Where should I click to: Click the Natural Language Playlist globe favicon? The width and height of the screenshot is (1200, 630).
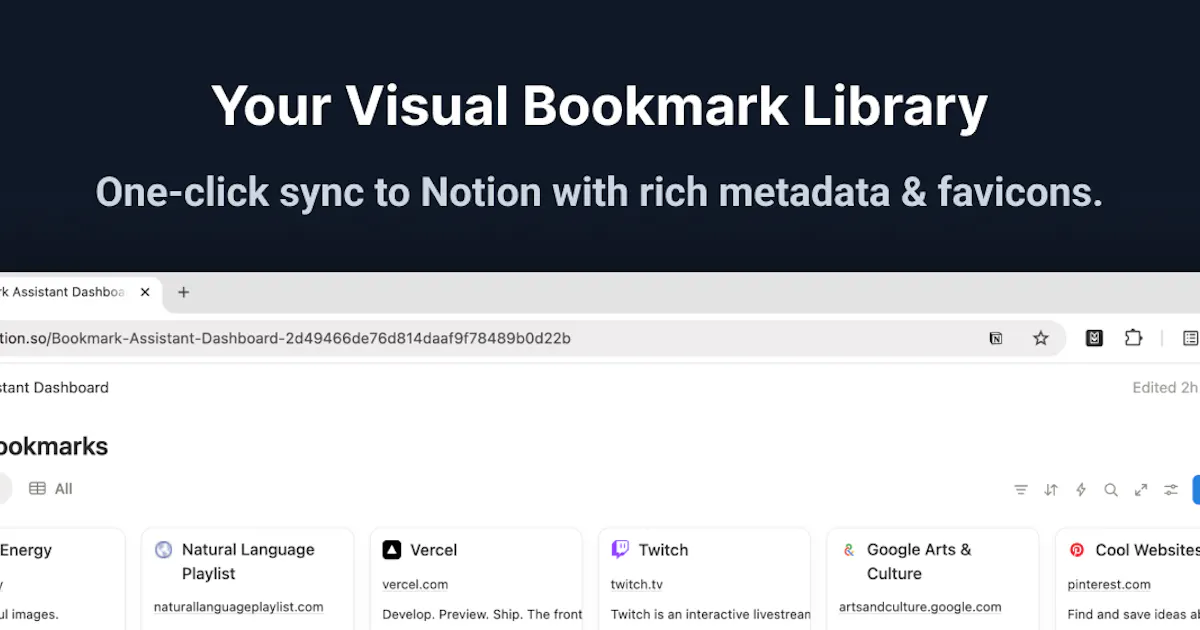pyautogui.click(x=163, y=550)
